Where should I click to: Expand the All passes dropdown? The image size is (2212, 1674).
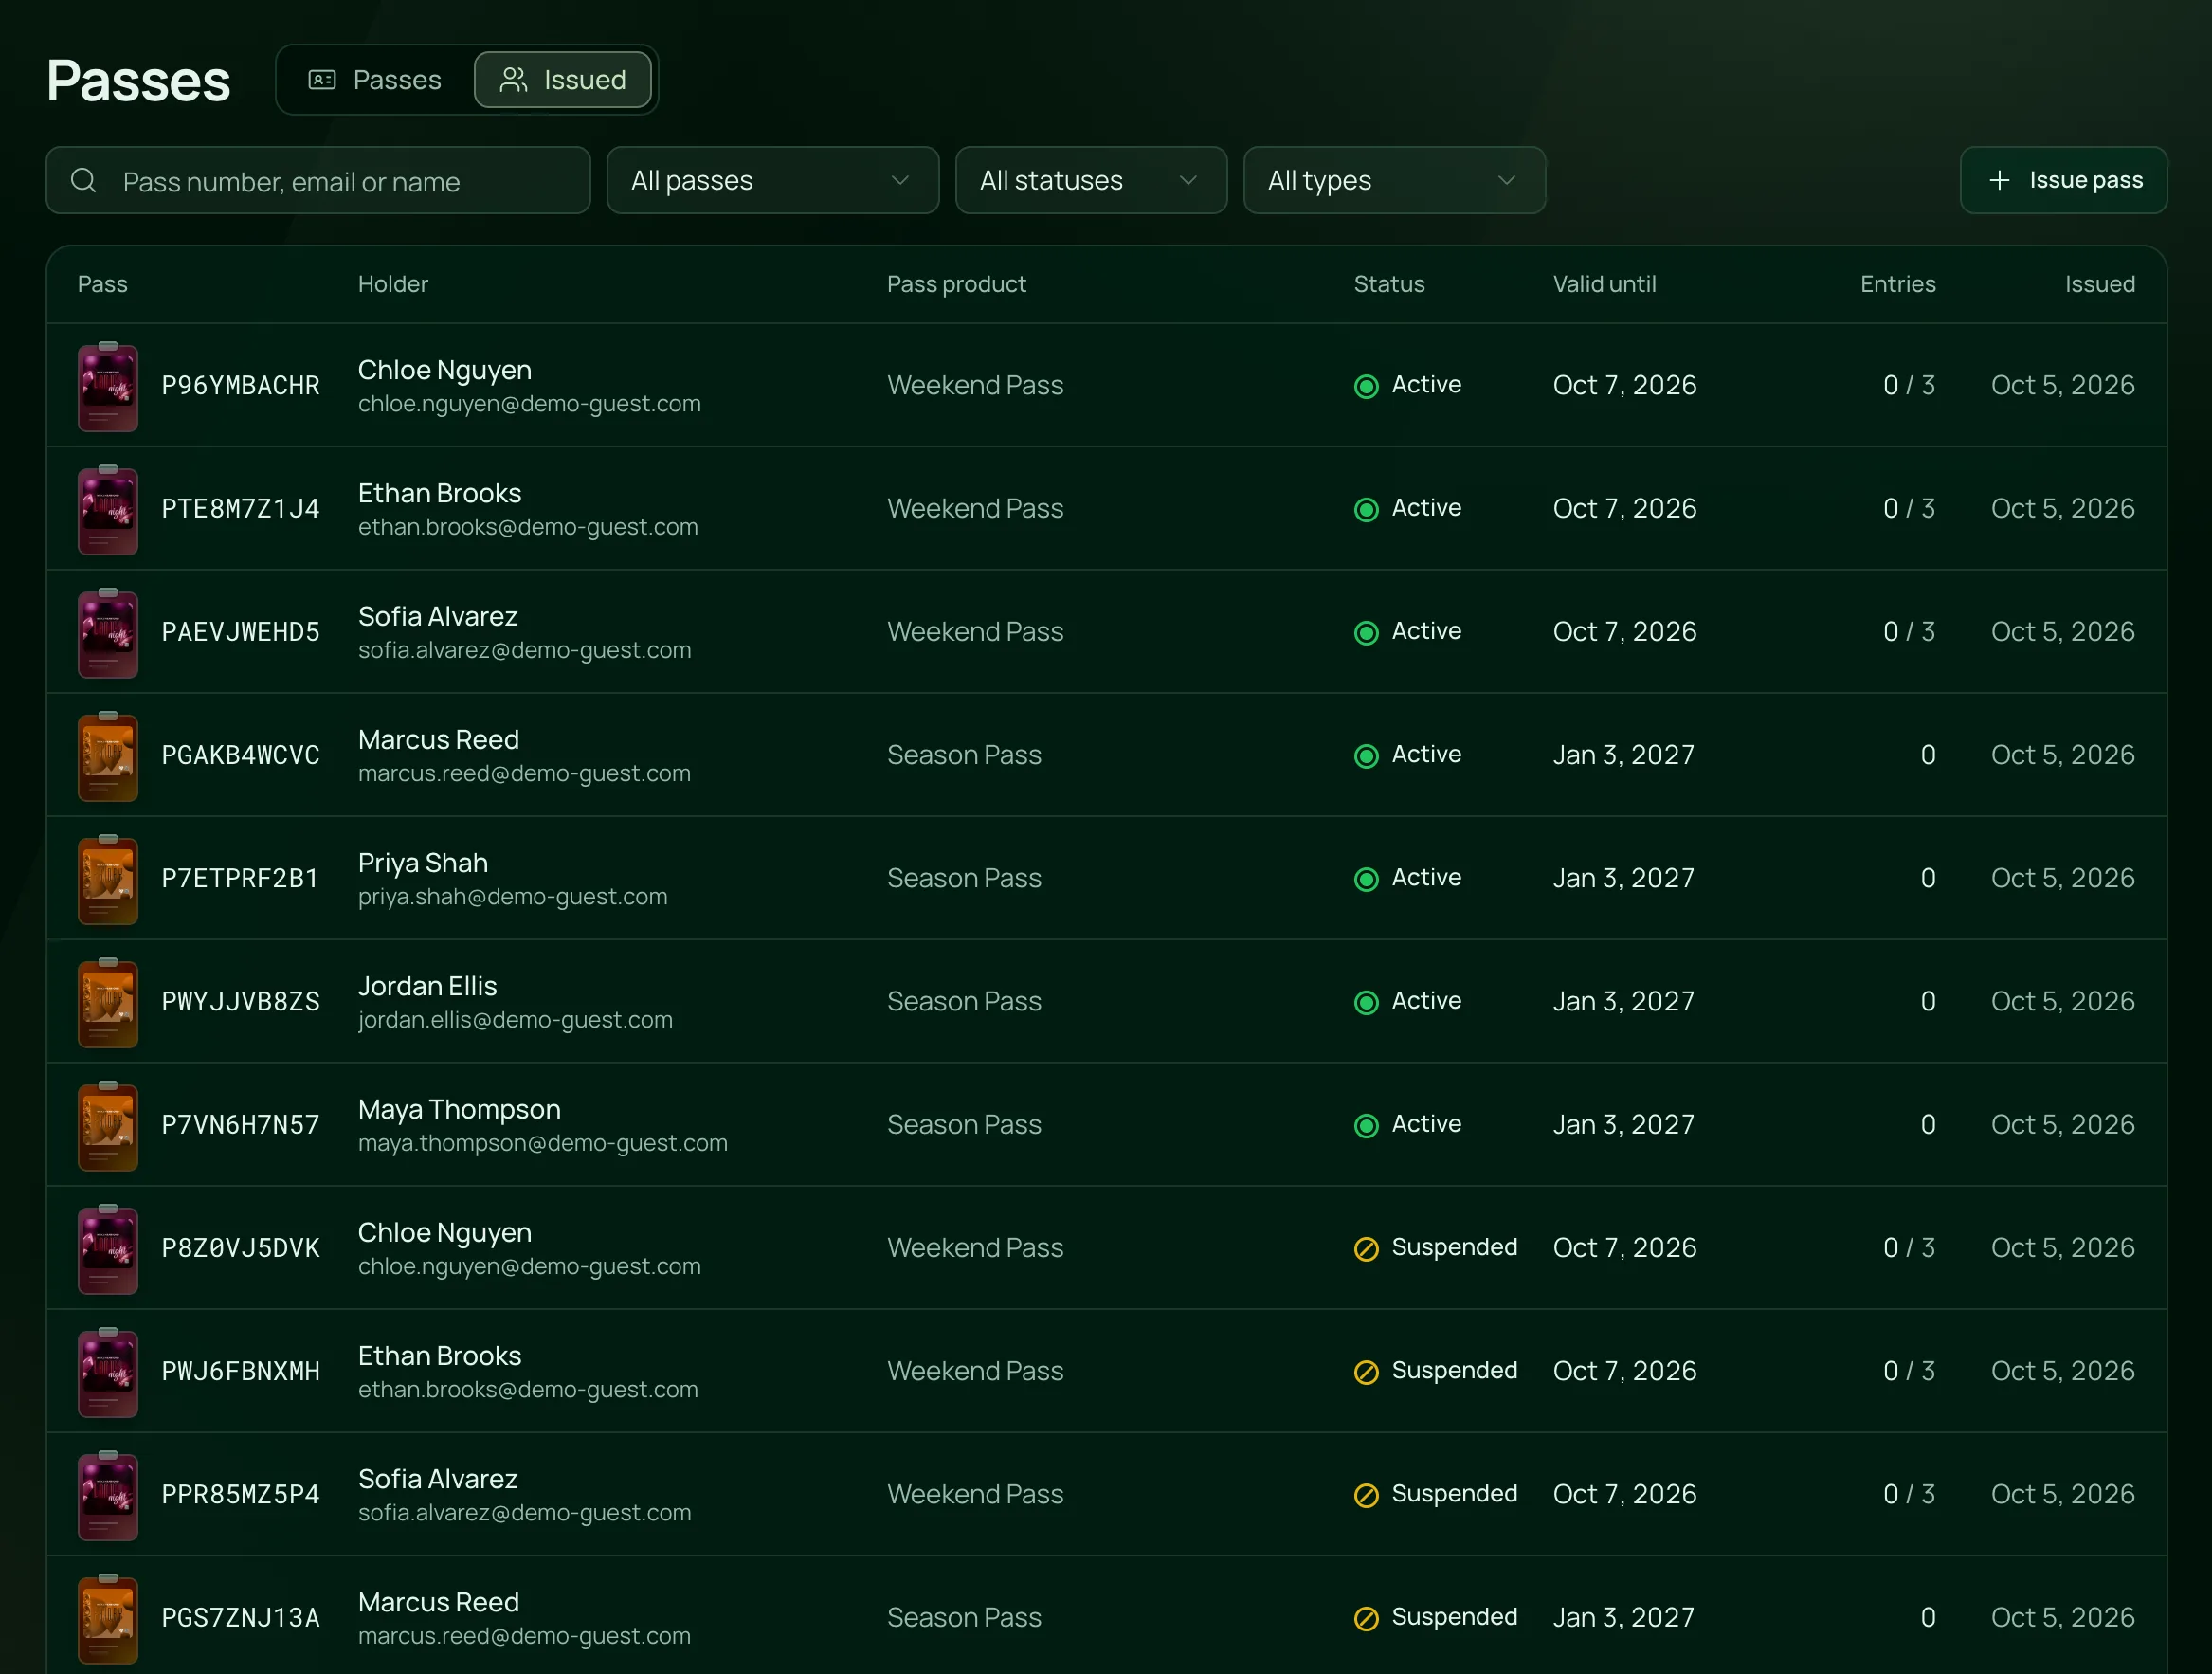[772, 180]
